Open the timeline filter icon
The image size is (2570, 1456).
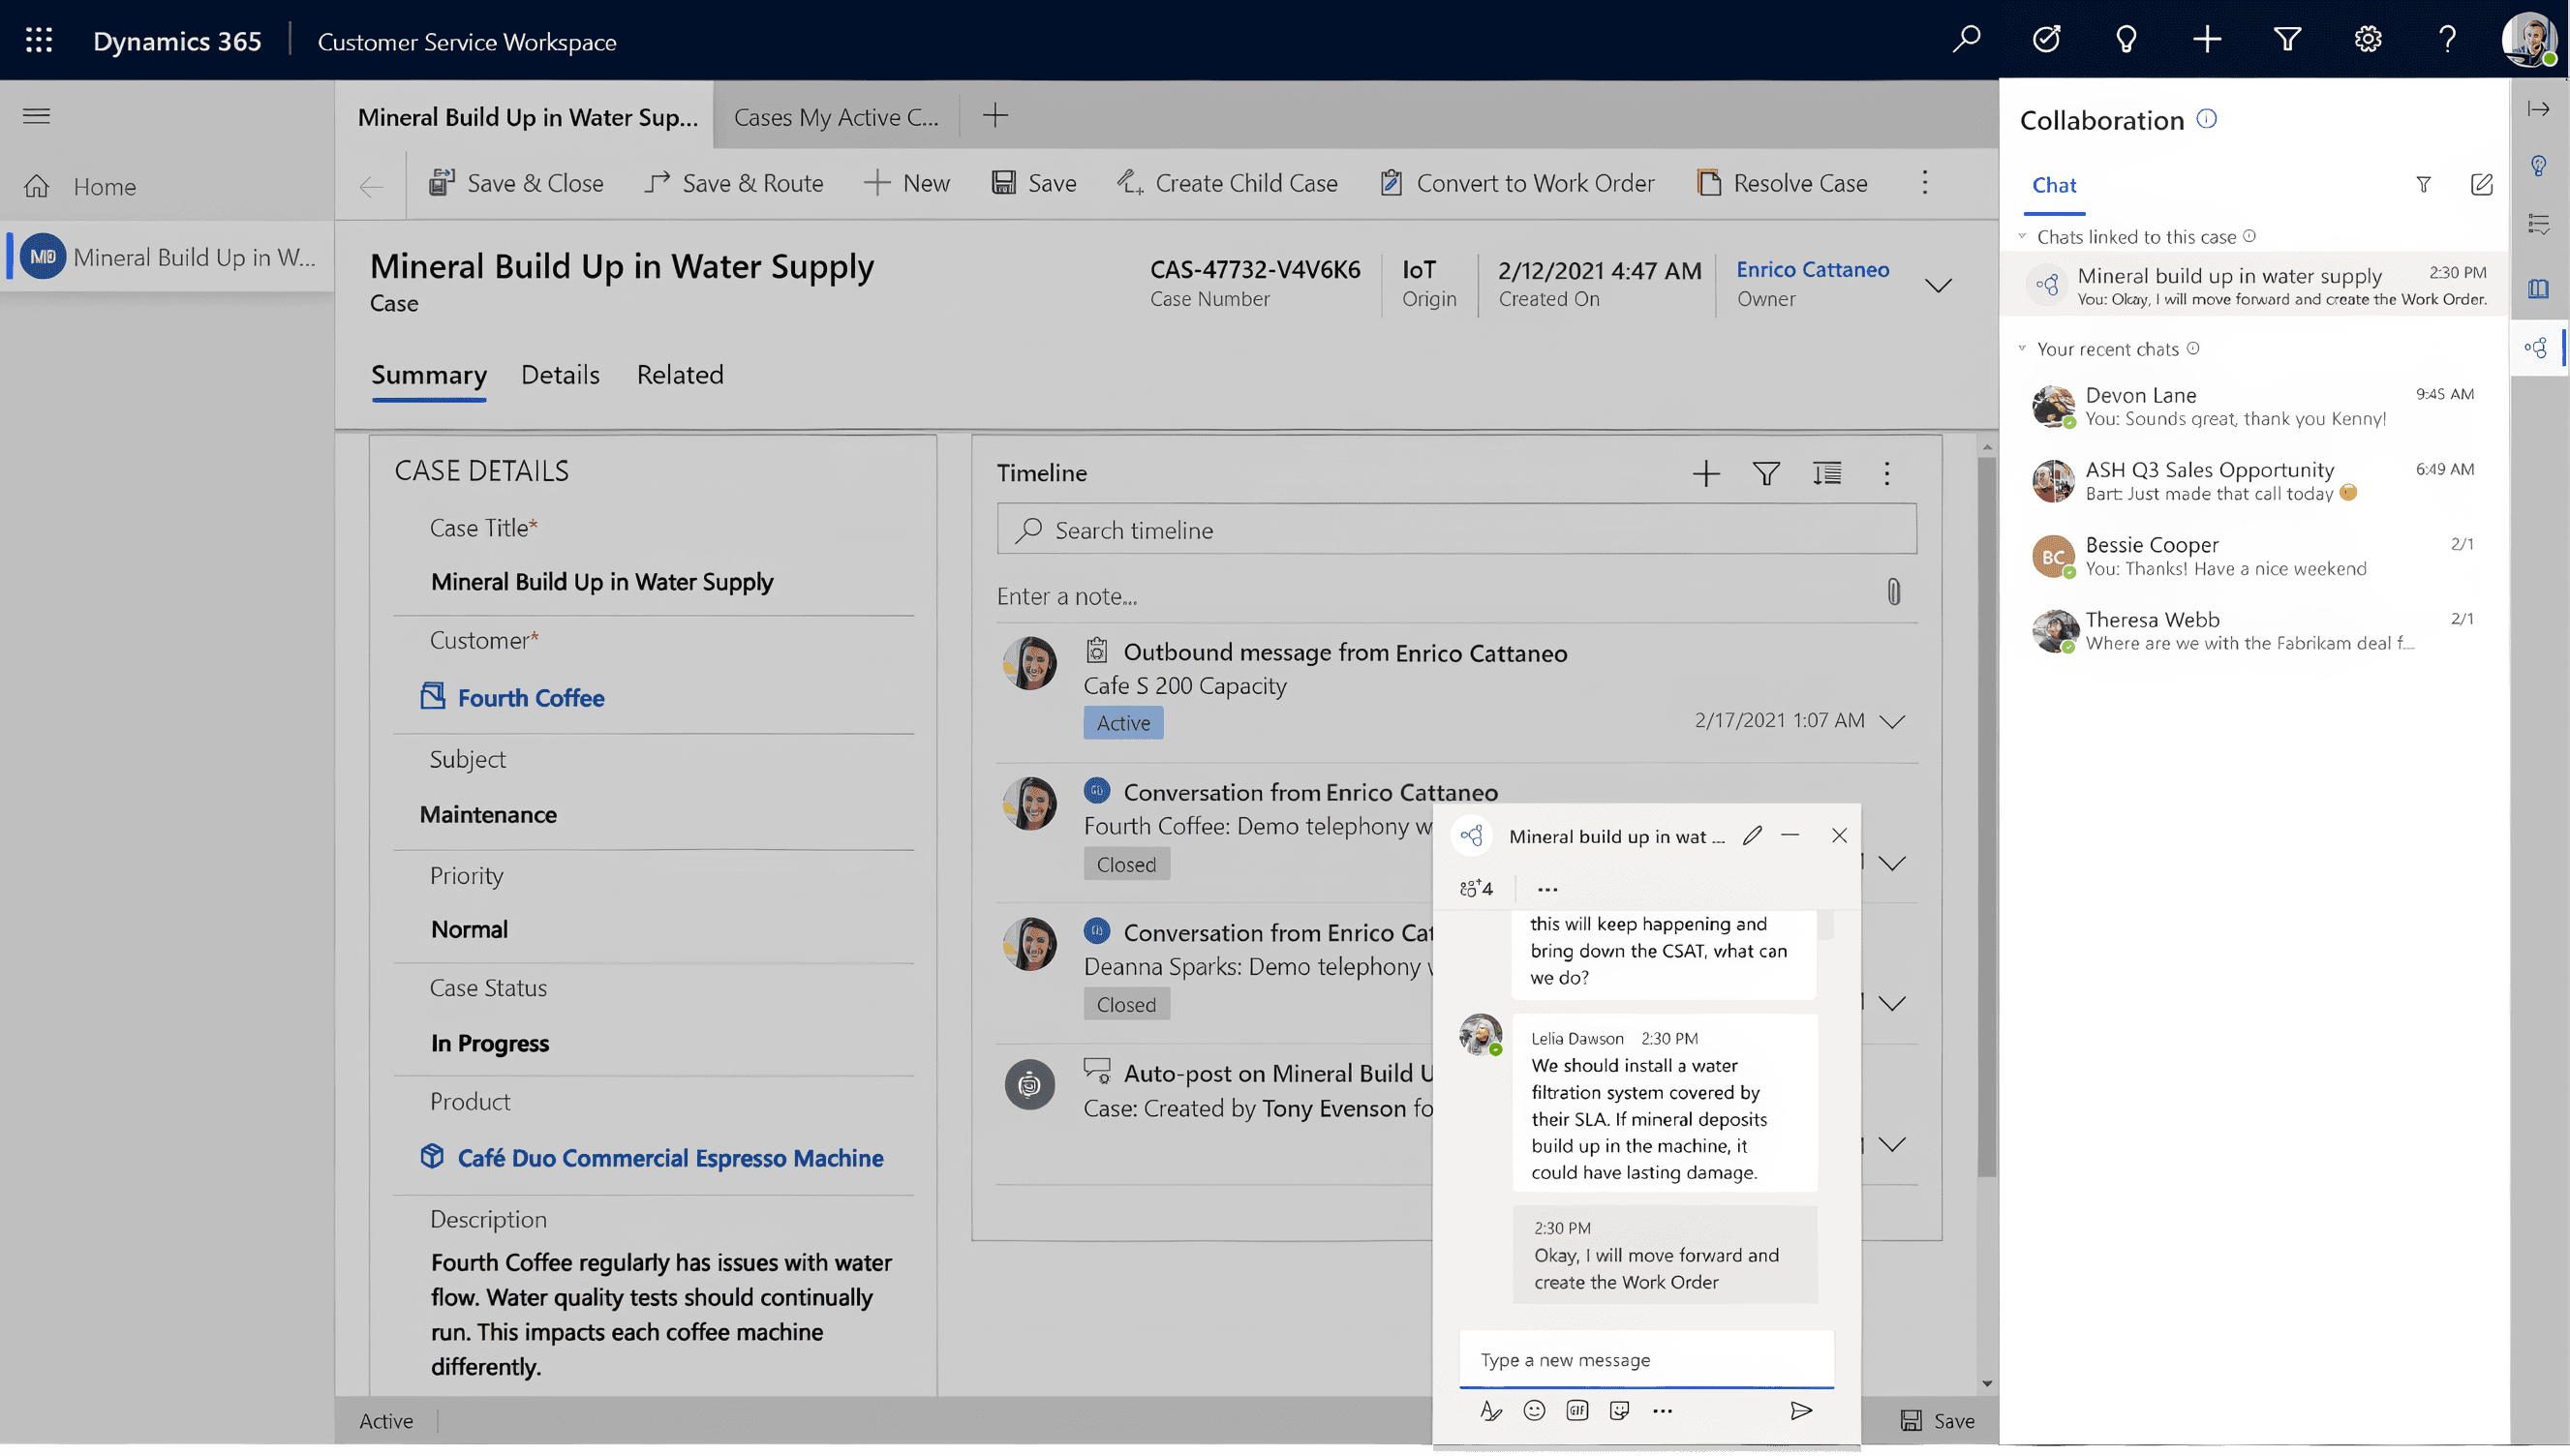coord(1766,474)
